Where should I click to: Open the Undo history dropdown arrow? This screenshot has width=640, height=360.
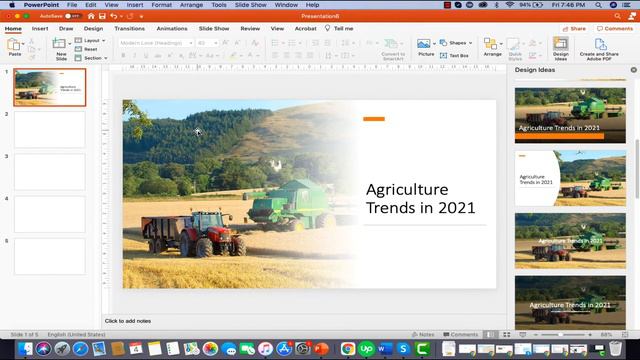pyautogui.click(x=121, y=17)
